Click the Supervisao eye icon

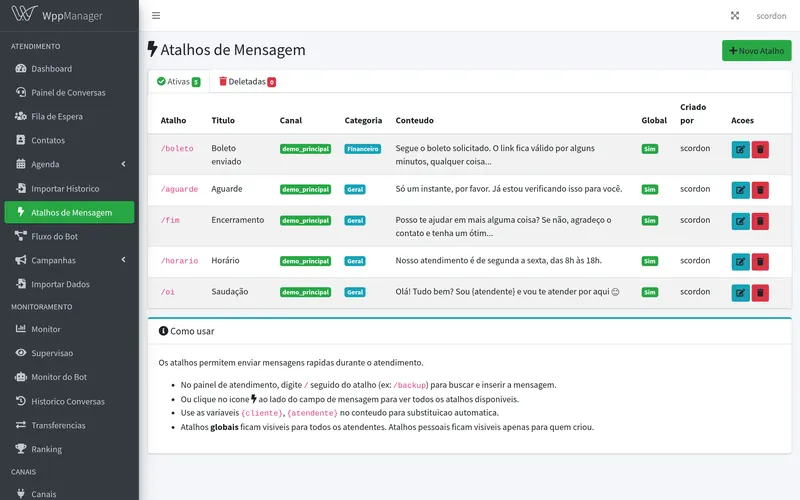click(20, 353)
